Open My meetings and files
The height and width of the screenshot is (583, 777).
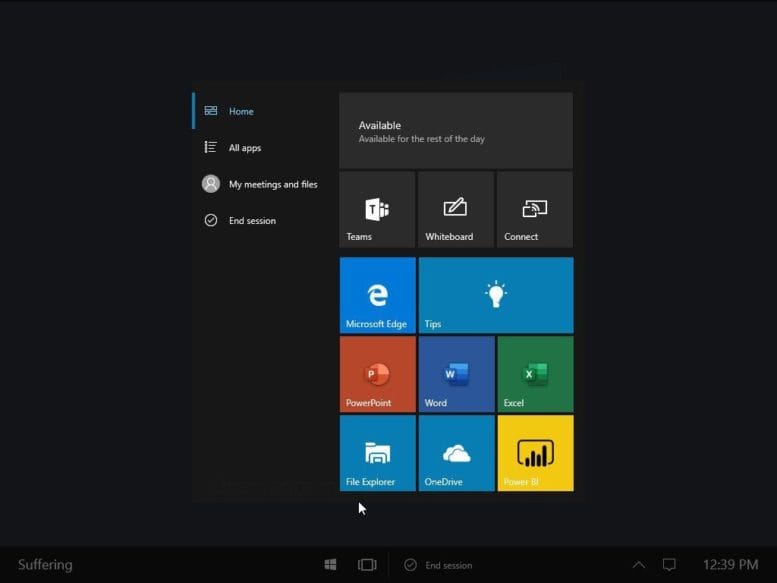coord(272,184)
